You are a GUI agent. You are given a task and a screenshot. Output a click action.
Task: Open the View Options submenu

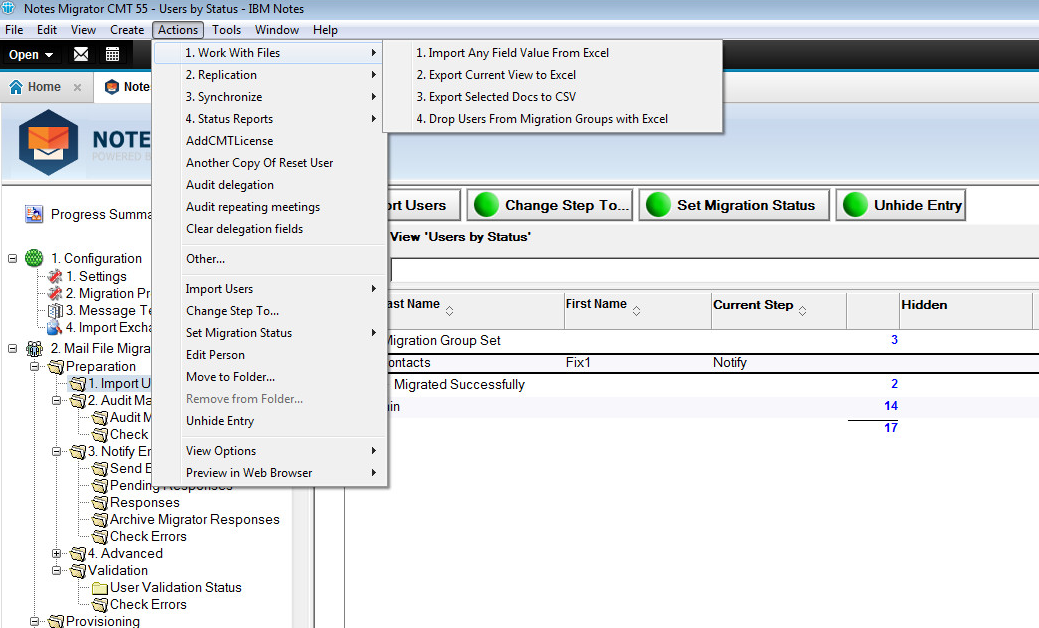point(270,450)
